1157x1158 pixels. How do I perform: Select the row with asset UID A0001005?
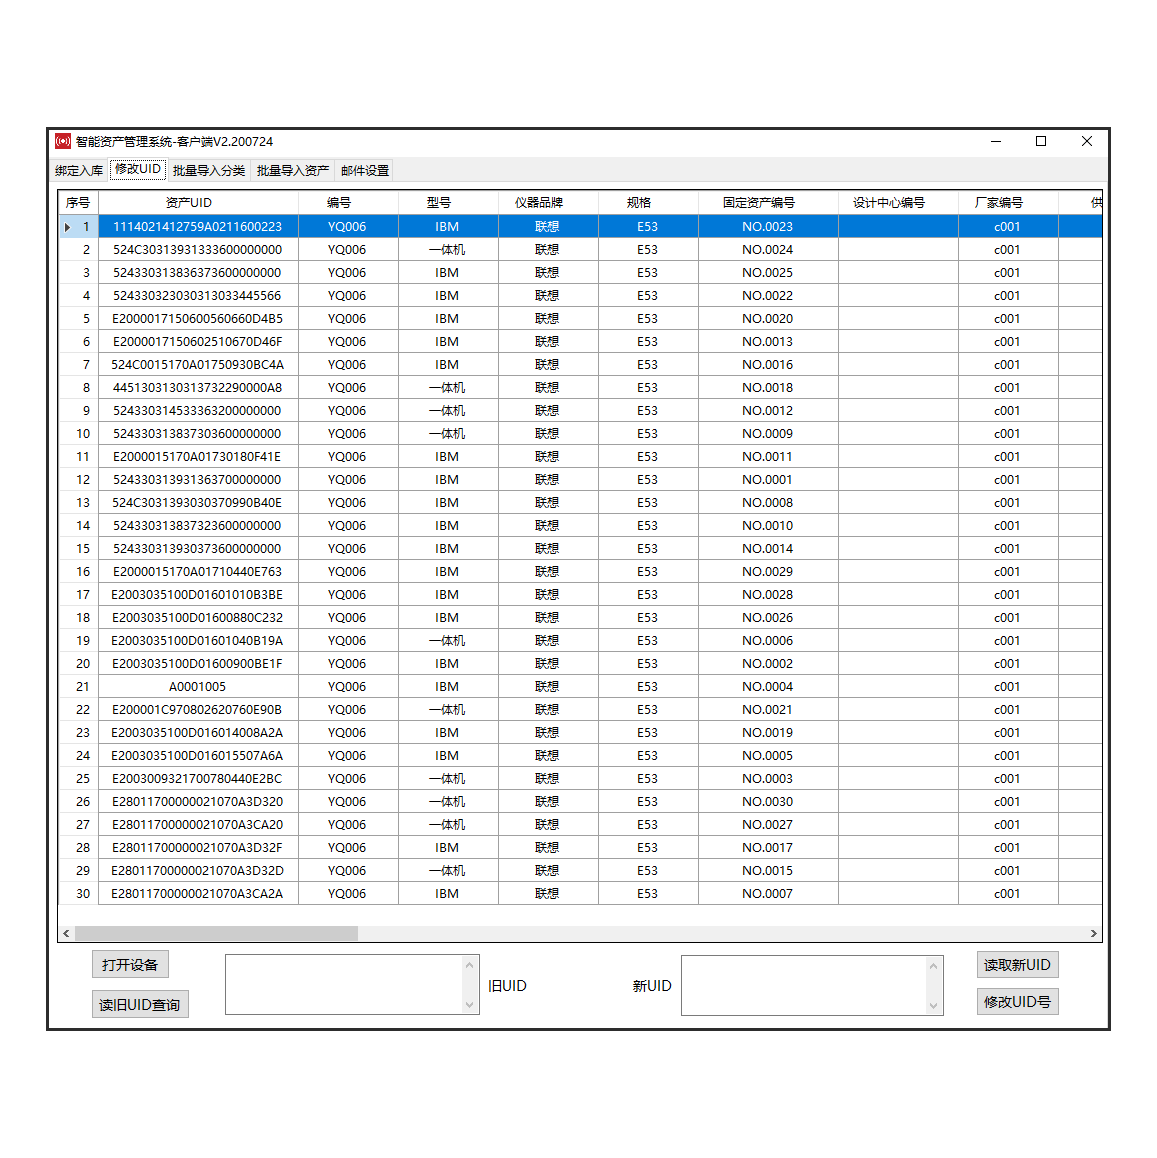point(580,687)
